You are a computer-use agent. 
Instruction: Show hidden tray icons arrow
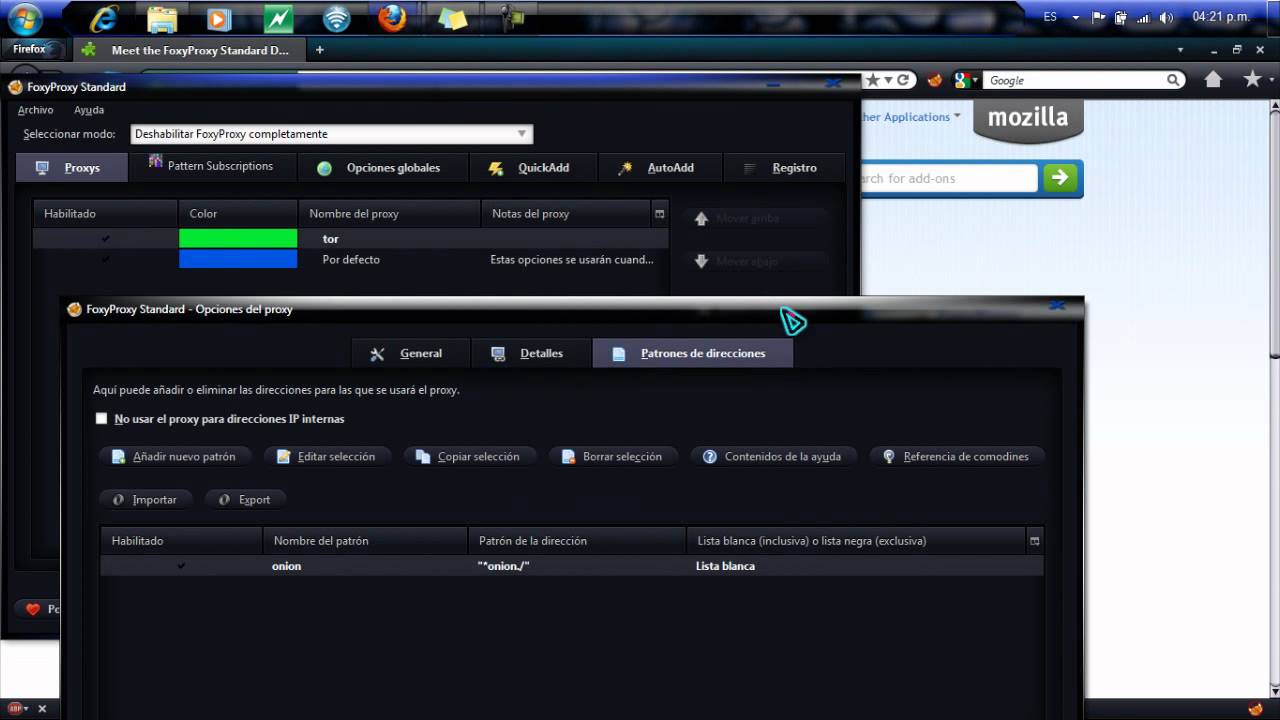(1076, 17)
